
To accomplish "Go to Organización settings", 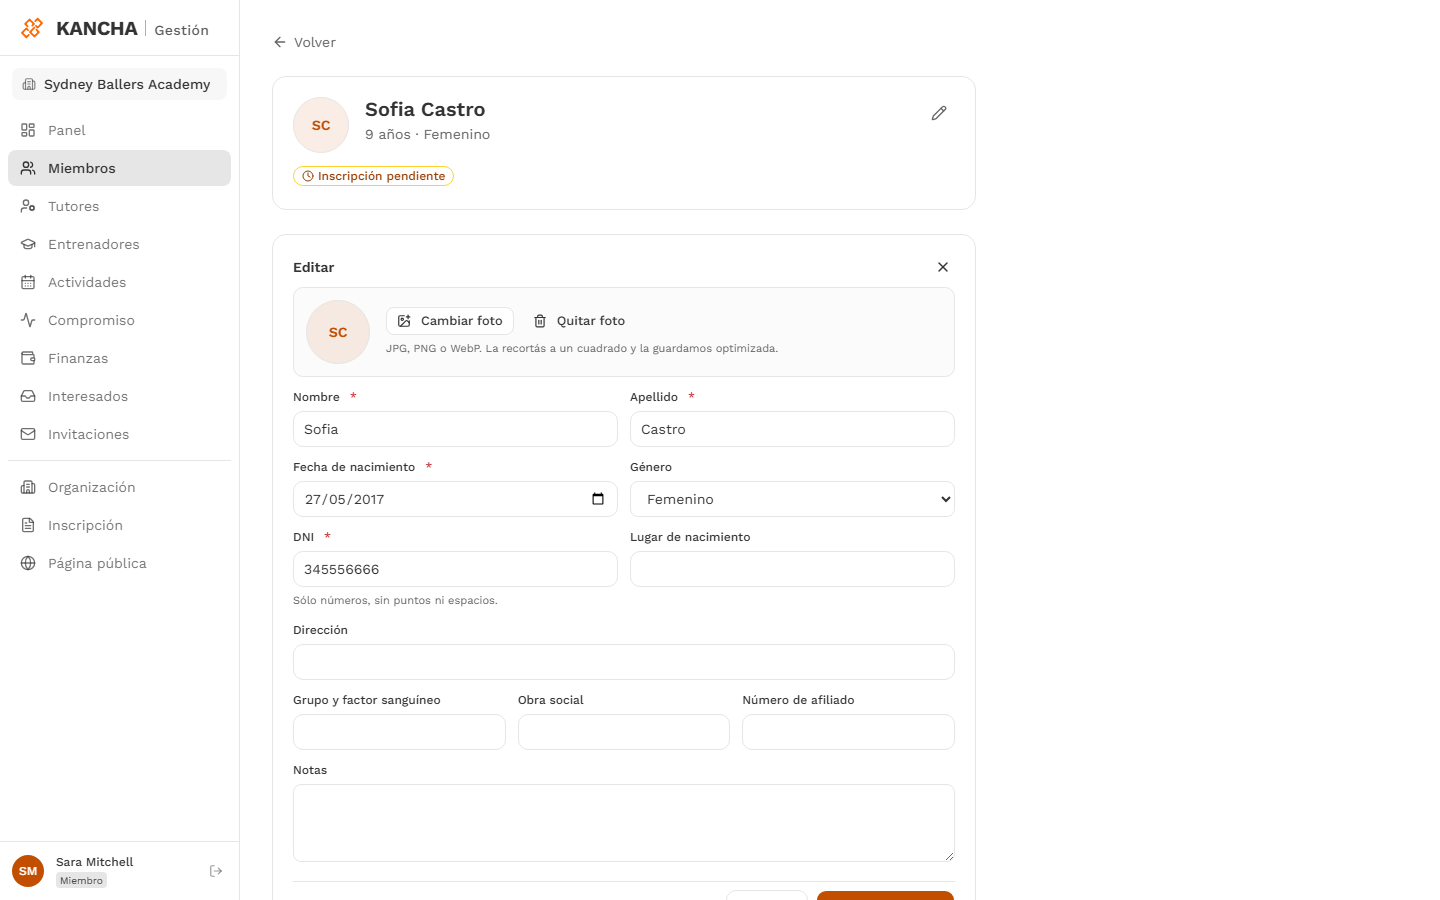I will (x=119, y=487).
